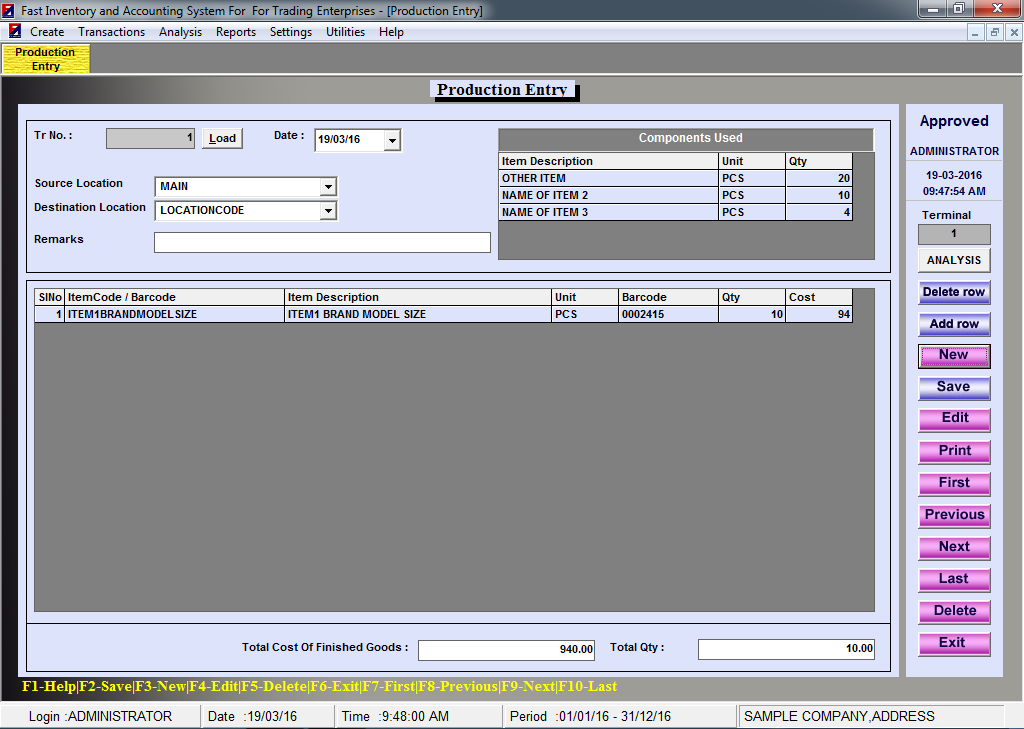The height and width of the screenshot is (729, 1024).
Task: Click inside the Remarks field
Action: [322, 243]
